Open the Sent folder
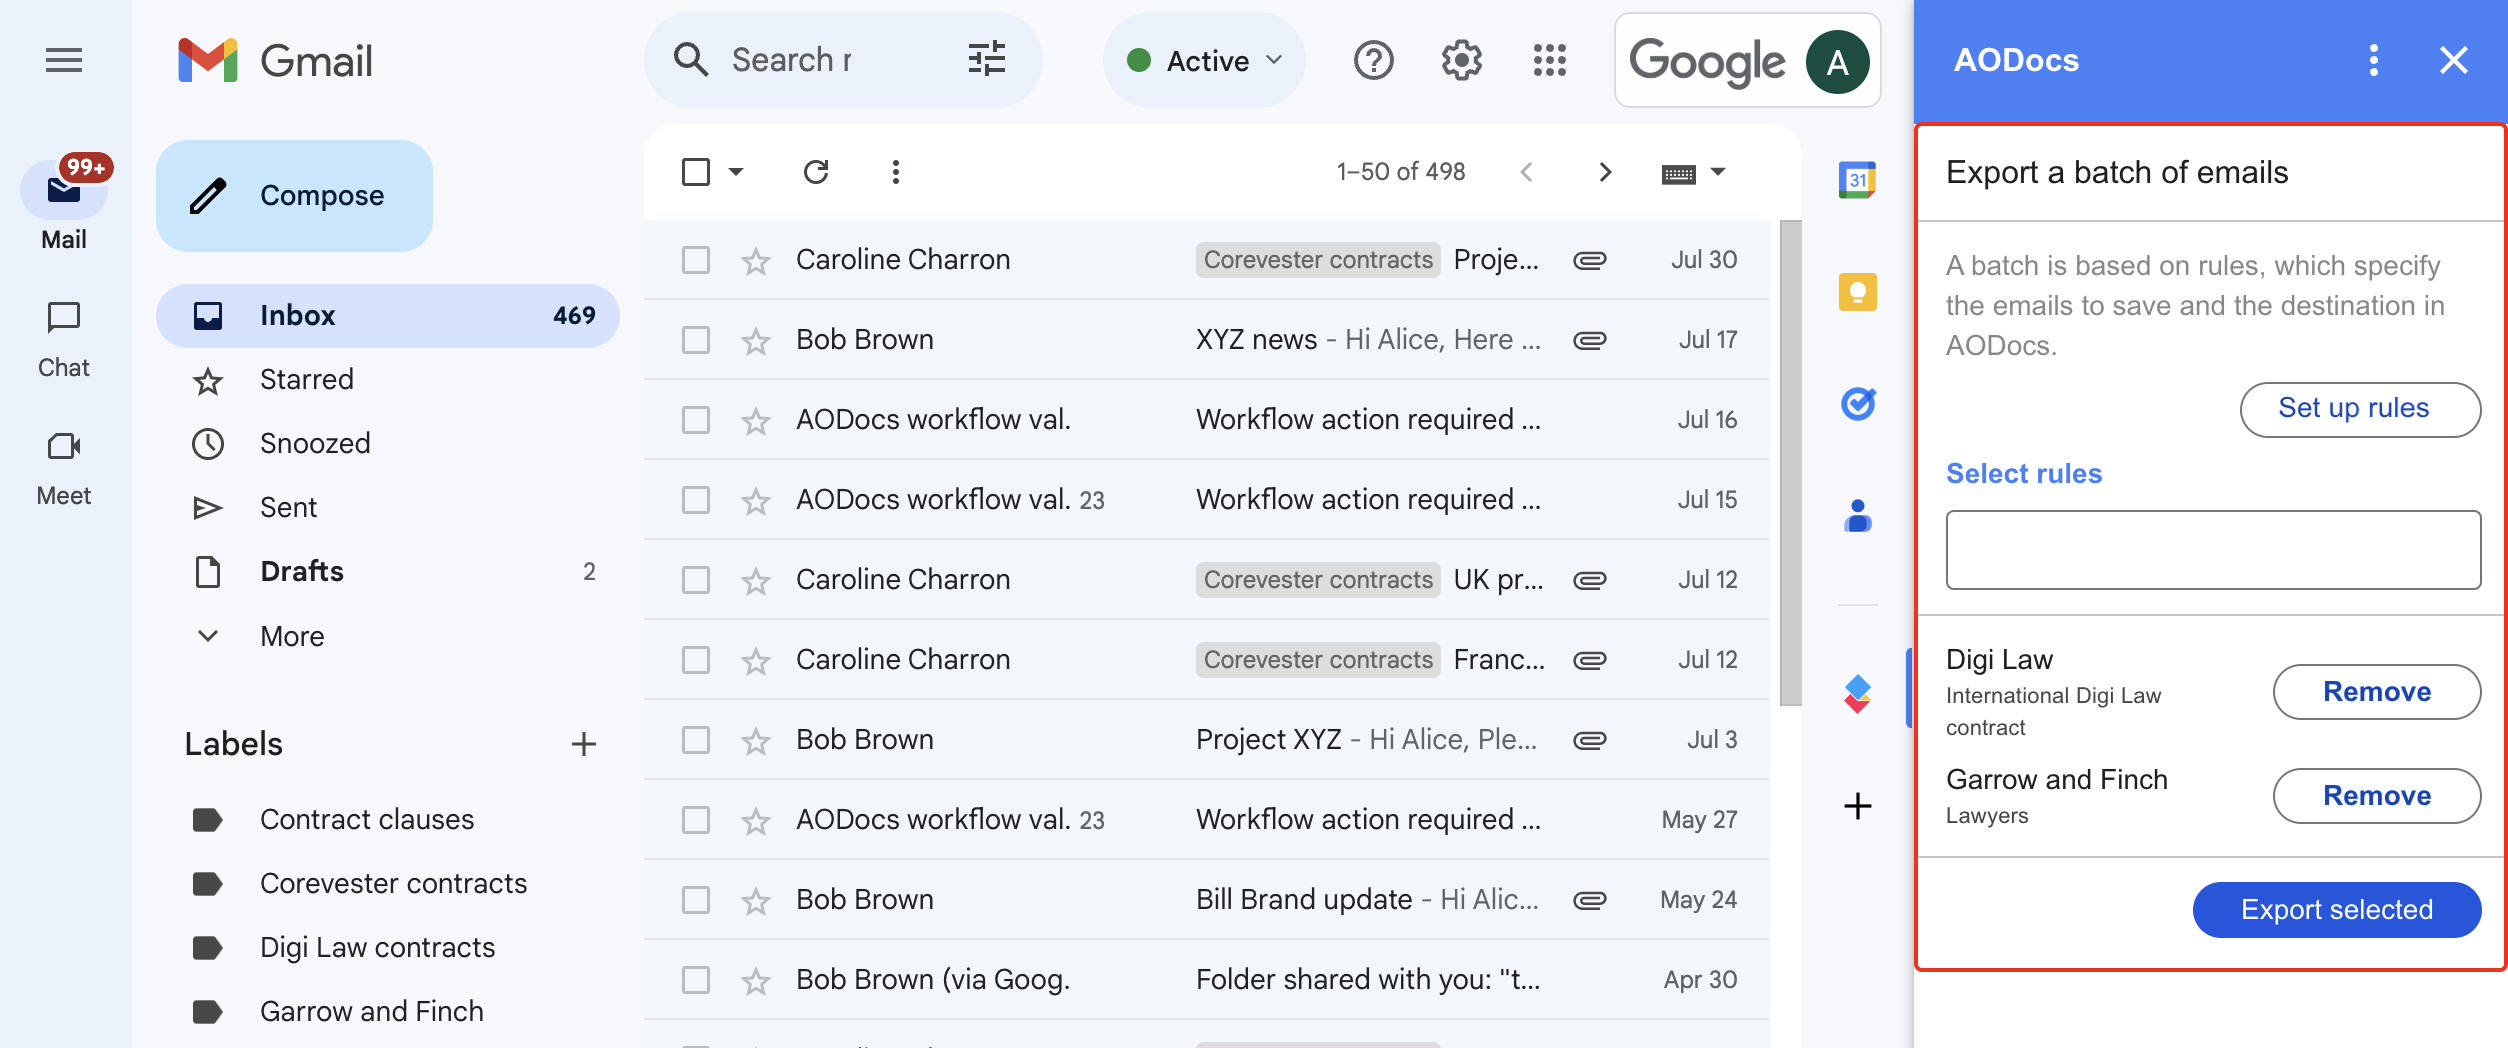Image resolution: width=2508 pixels, height=1048 pixels. [x=388, y=508]
